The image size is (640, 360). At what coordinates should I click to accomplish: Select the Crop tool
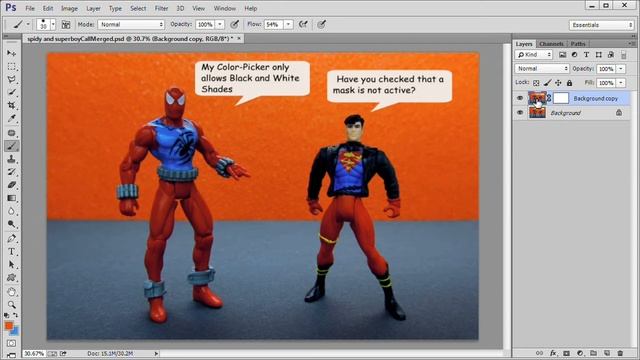click(x=11, y=106)
